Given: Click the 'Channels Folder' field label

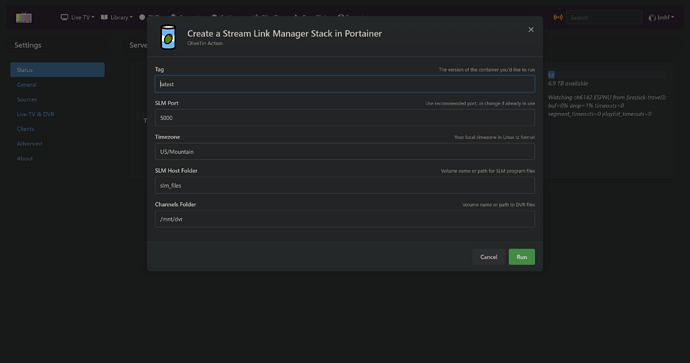Looking at the screenshot, I should click(176, 204).
